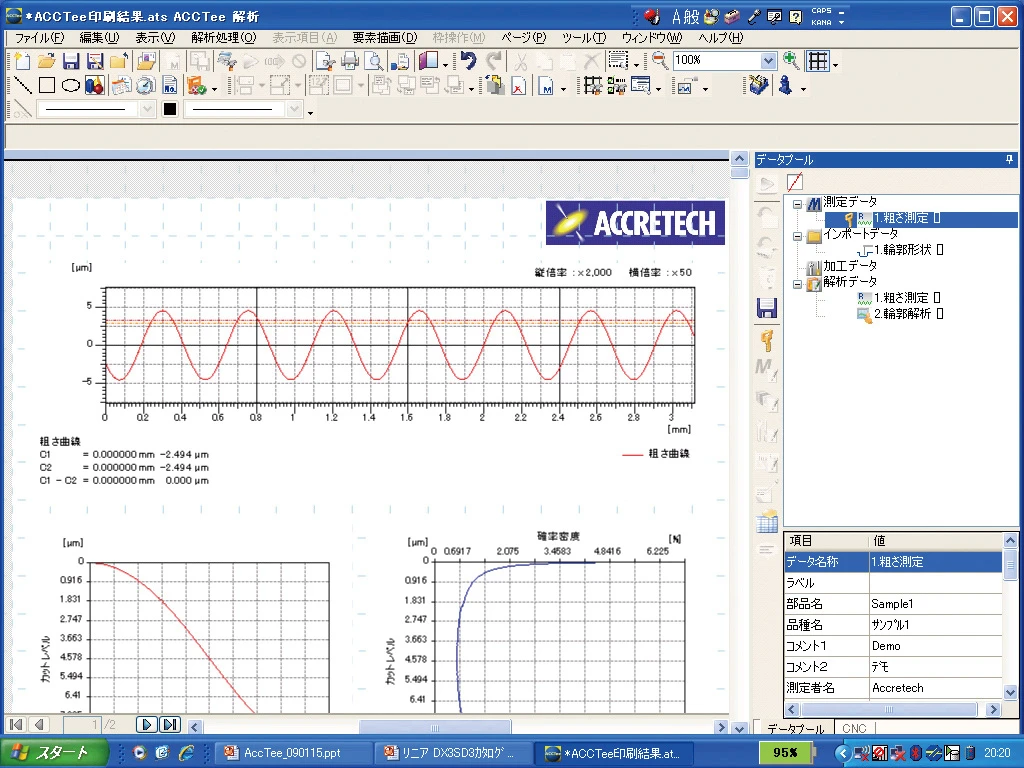Open the 編集(U) menu
The image size is (1024, 768).
click(x=99, y=38)
